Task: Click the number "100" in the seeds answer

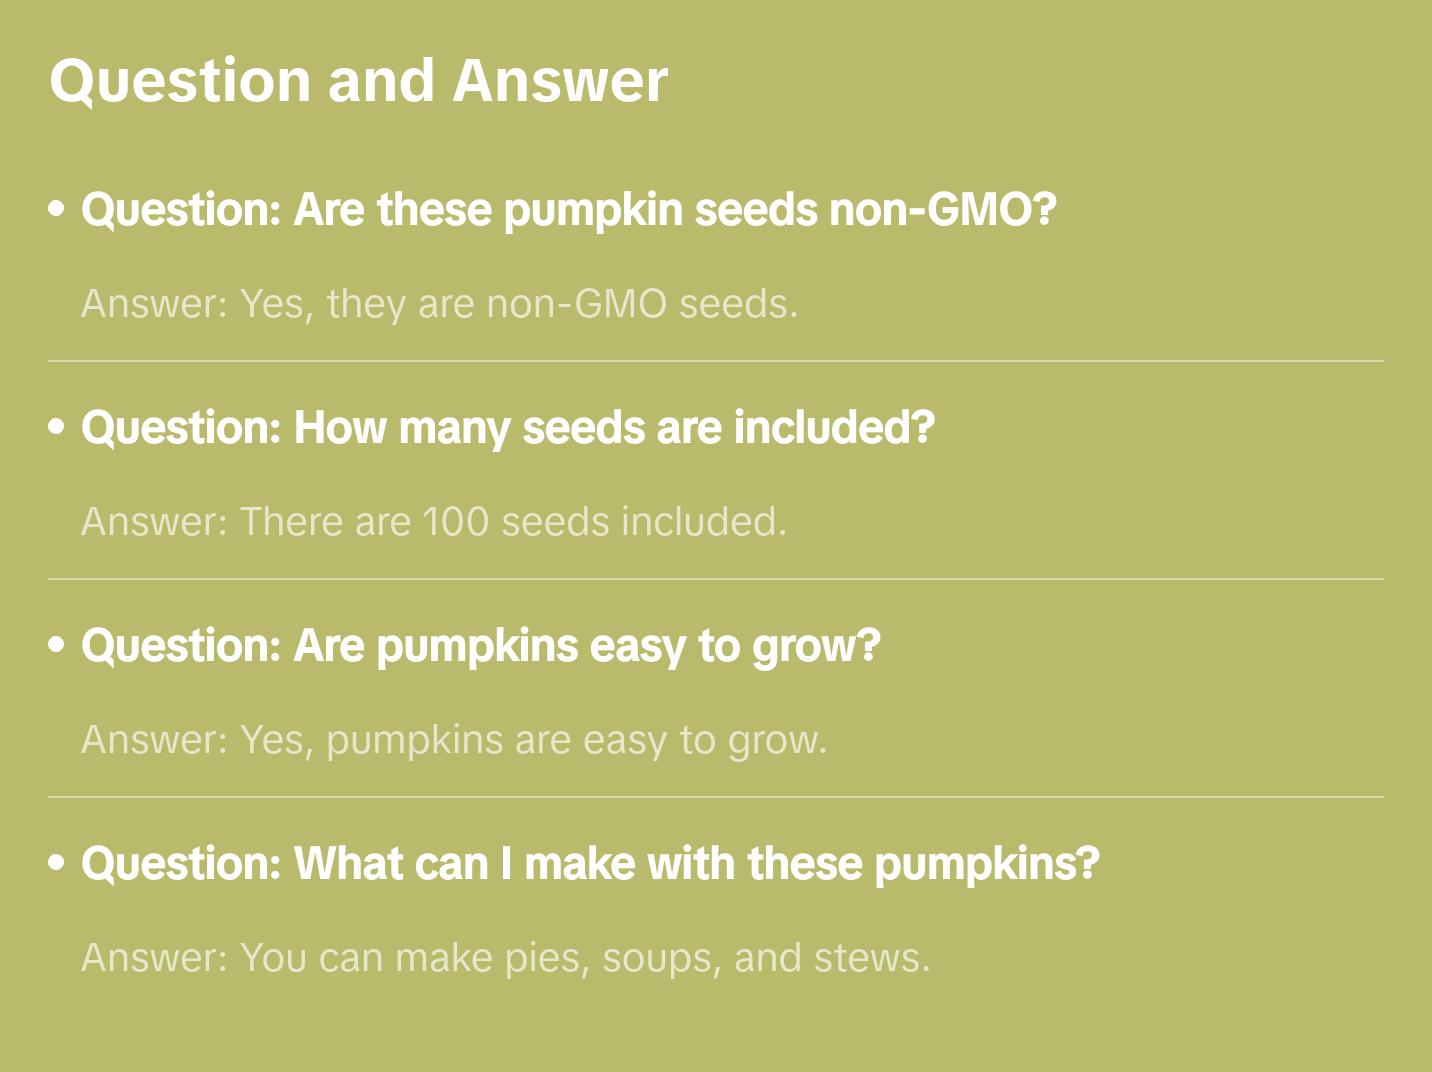Action: click(x=455, y=522)
